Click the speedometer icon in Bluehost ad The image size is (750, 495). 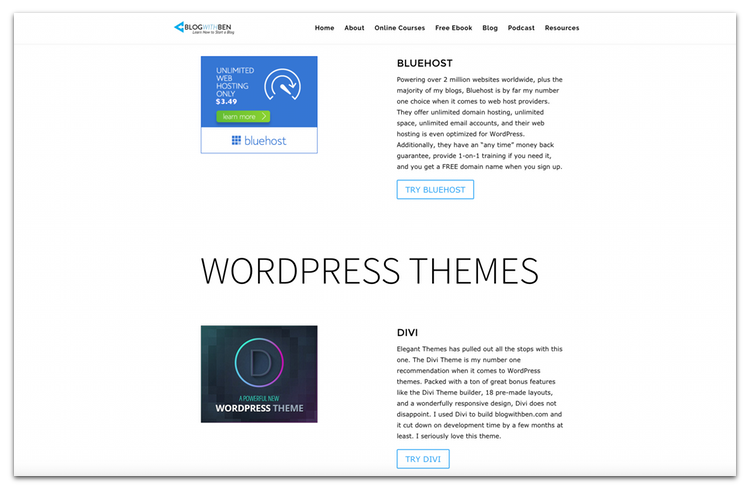283,85
